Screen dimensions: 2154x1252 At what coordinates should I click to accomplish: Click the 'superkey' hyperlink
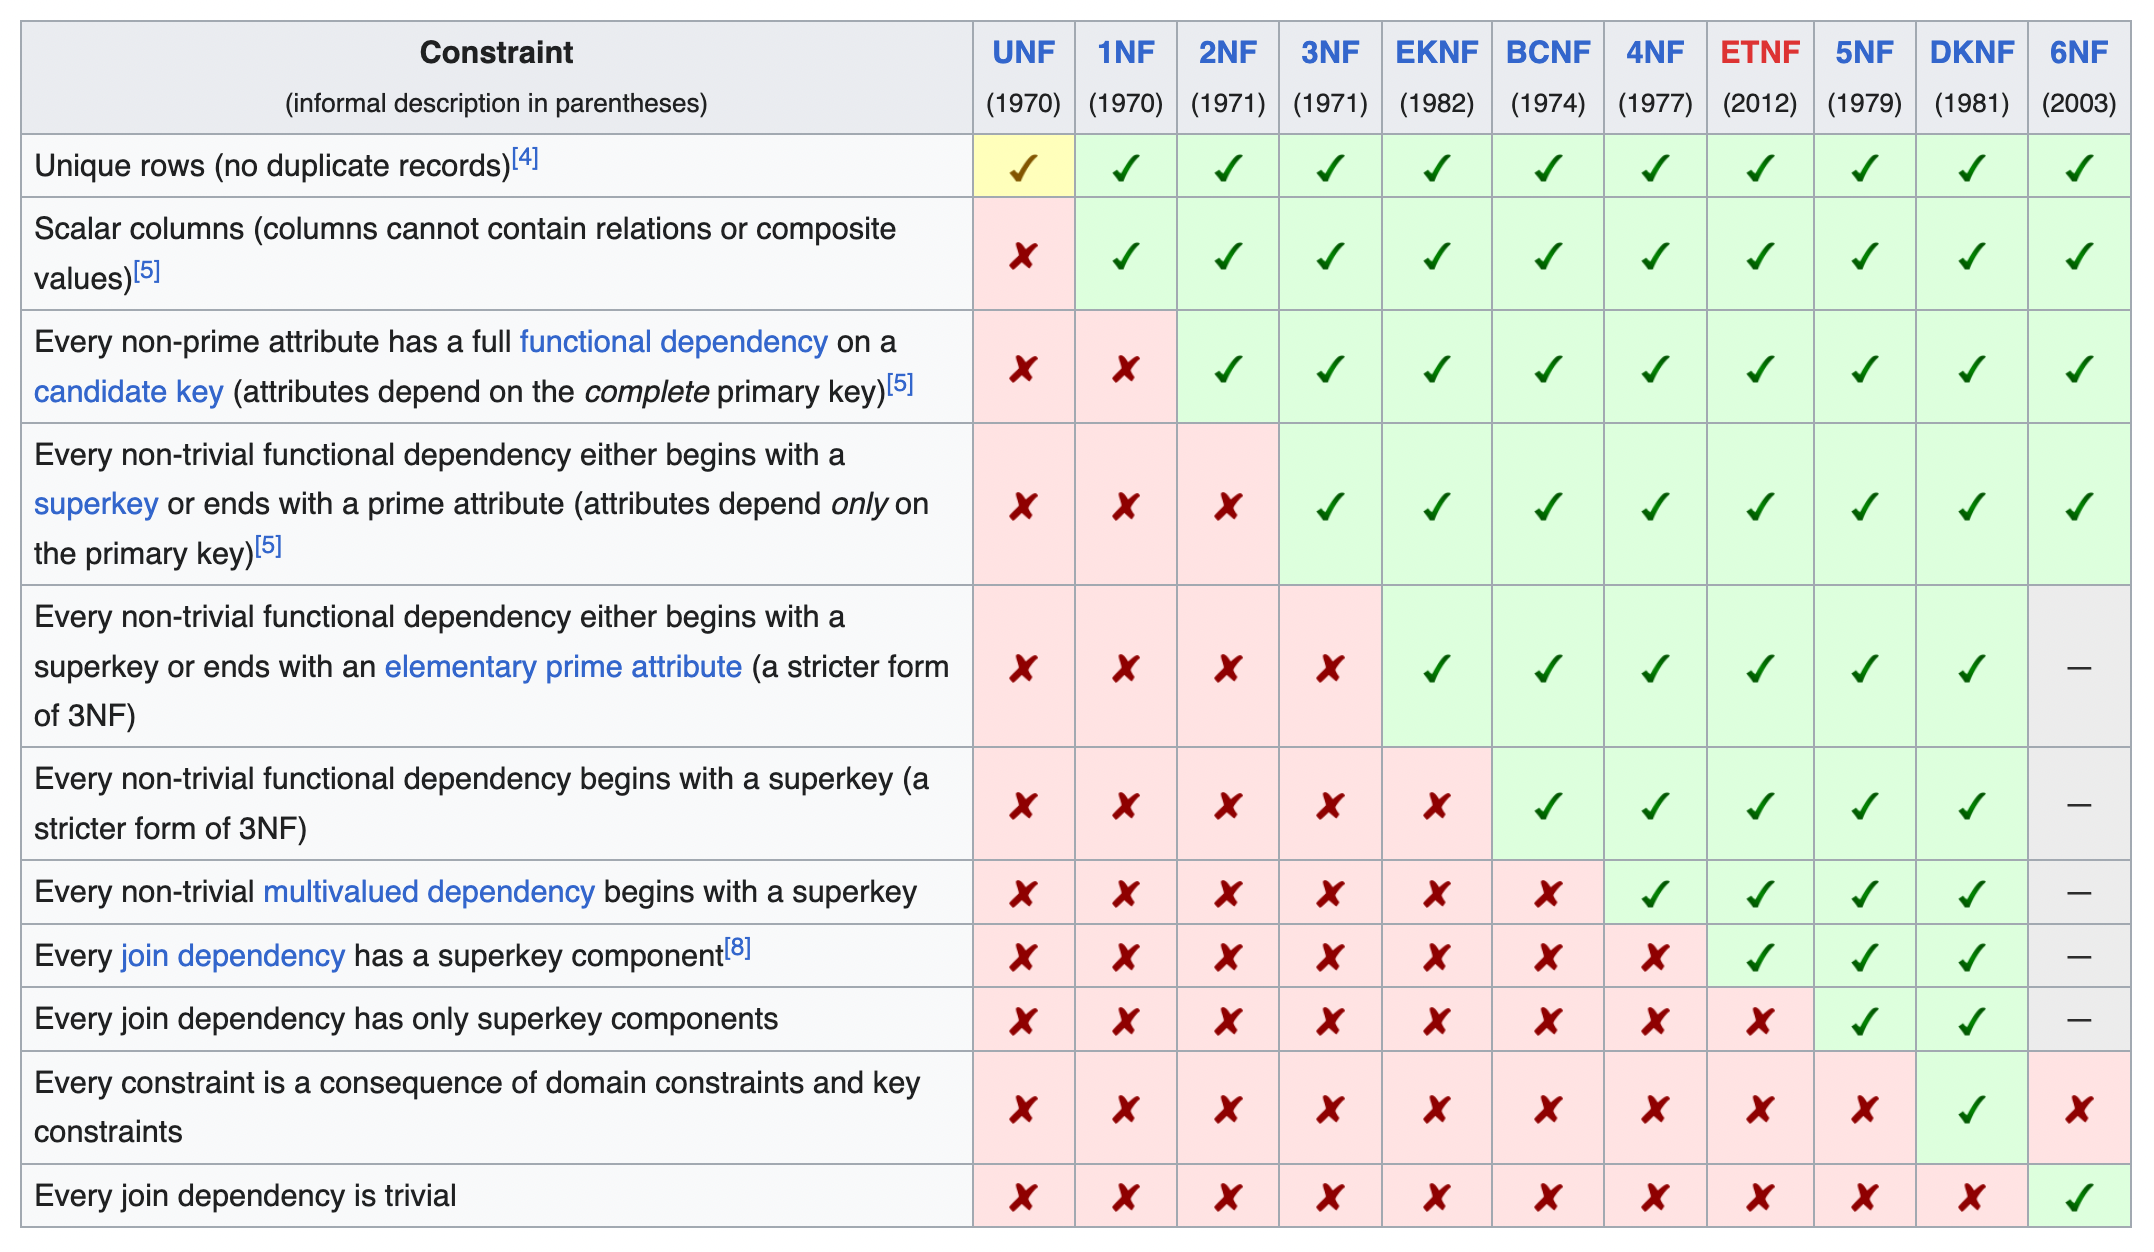(96, 504)
